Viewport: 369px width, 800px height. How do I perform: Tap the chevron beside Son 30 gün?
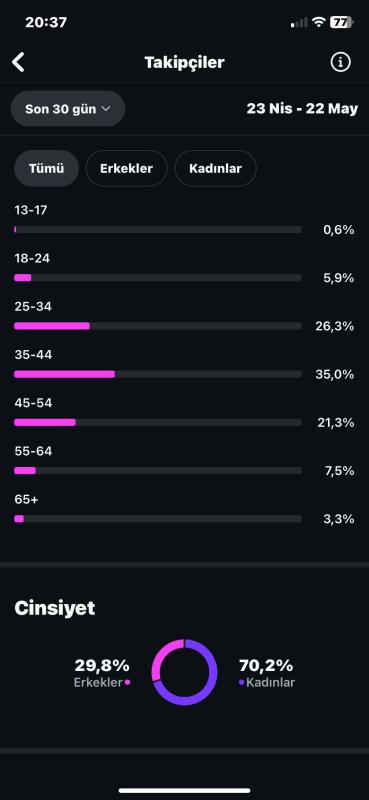click(x=106, y=109)
